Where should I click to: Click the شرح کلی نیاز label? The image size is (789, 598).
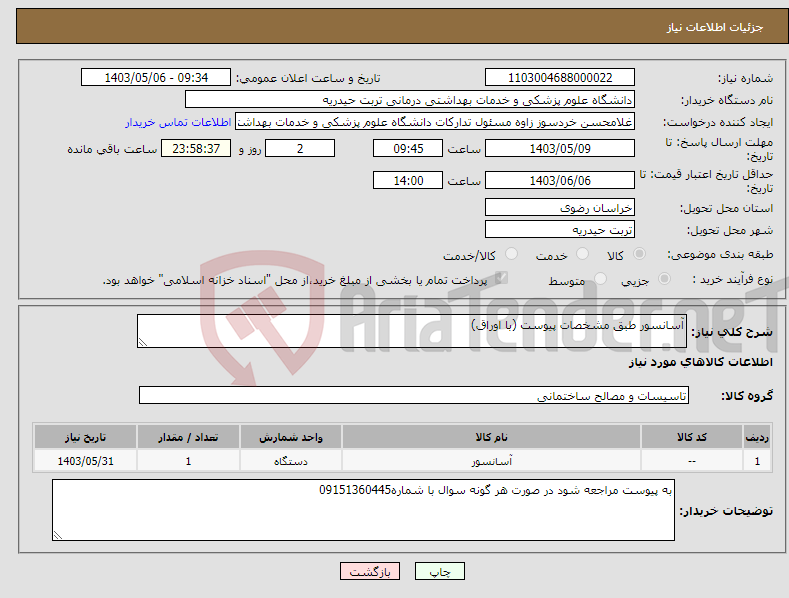pos(732,332)
